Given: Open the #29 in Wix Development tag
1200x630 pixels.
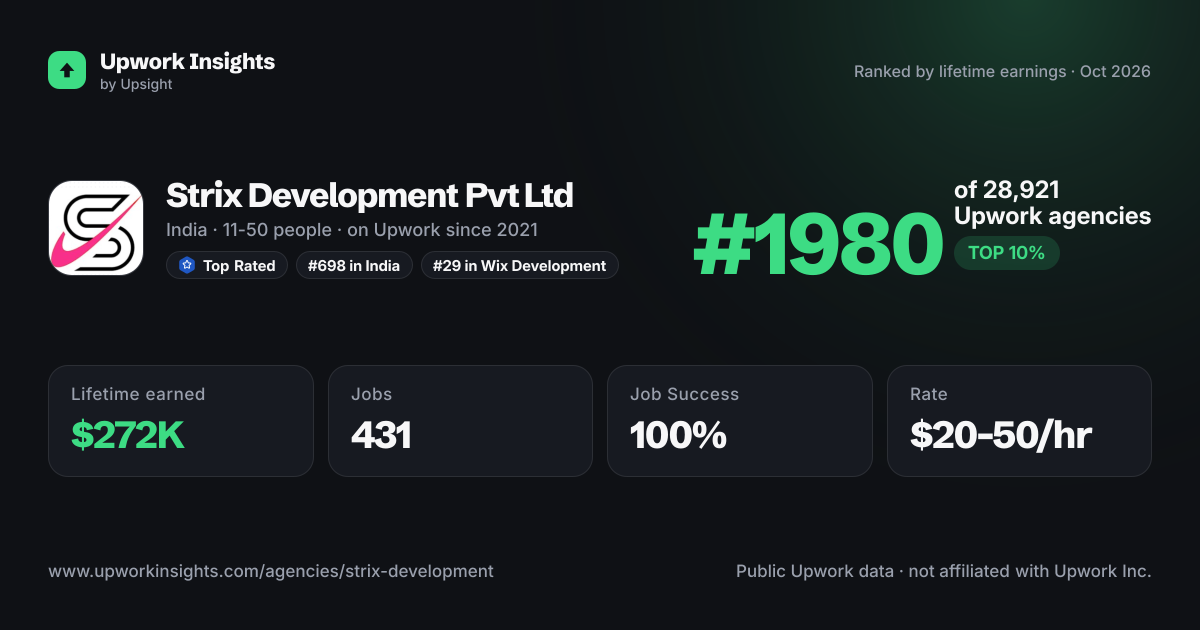Looking at the screenshot, I should (x=520, y=265).
